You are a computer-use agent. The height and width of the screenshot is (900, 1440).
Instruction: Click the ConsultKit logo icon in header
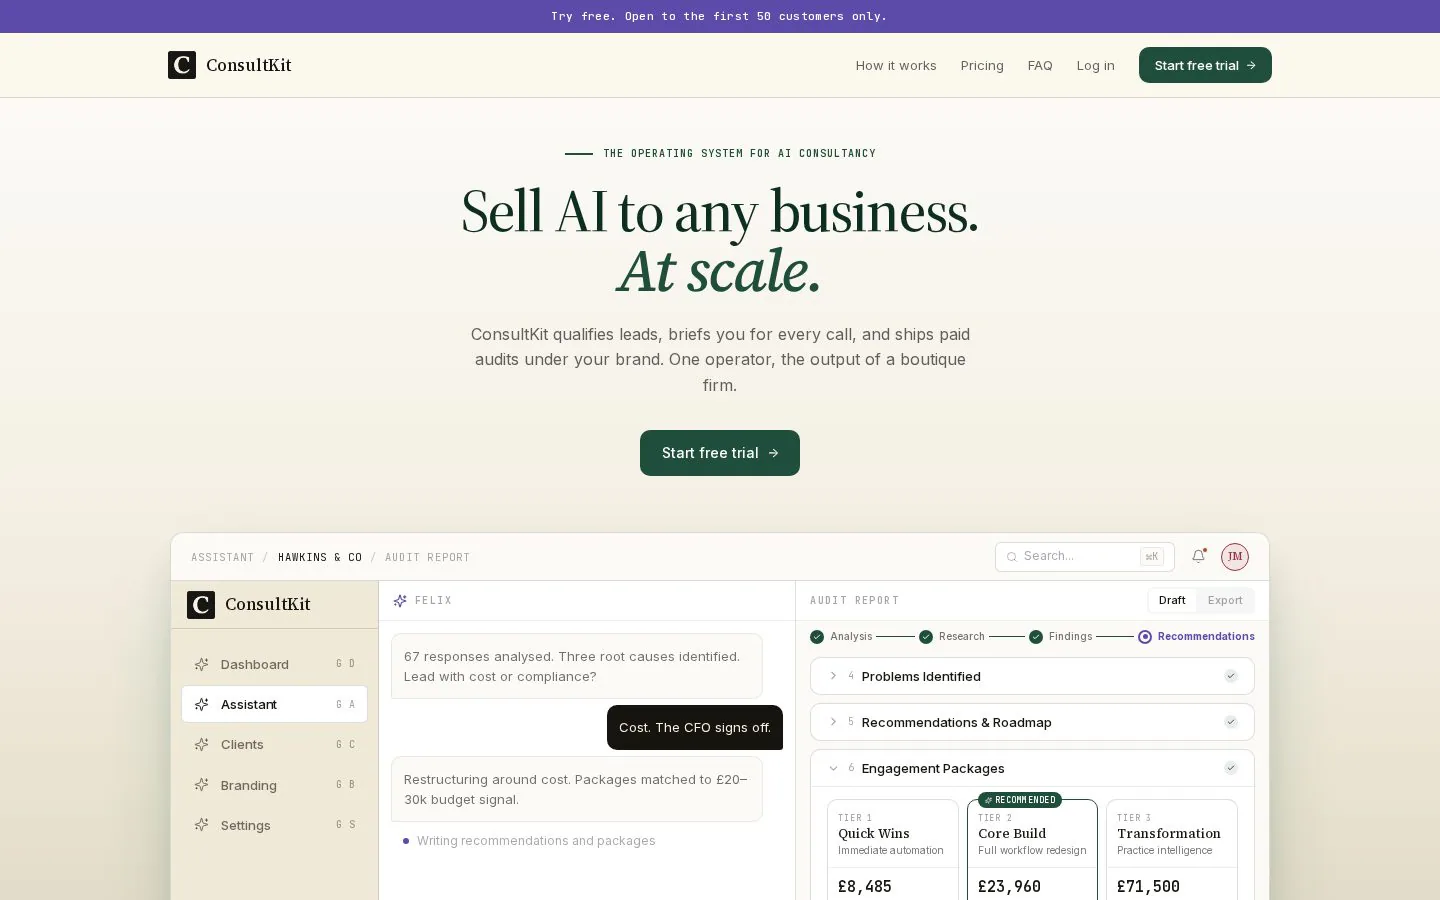(182, 65)
